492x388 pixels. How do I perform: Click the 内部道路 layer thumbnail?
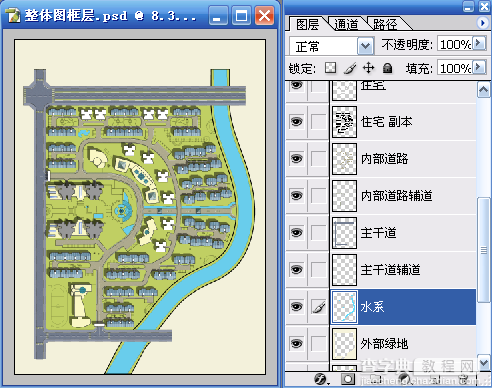(344, 159)
